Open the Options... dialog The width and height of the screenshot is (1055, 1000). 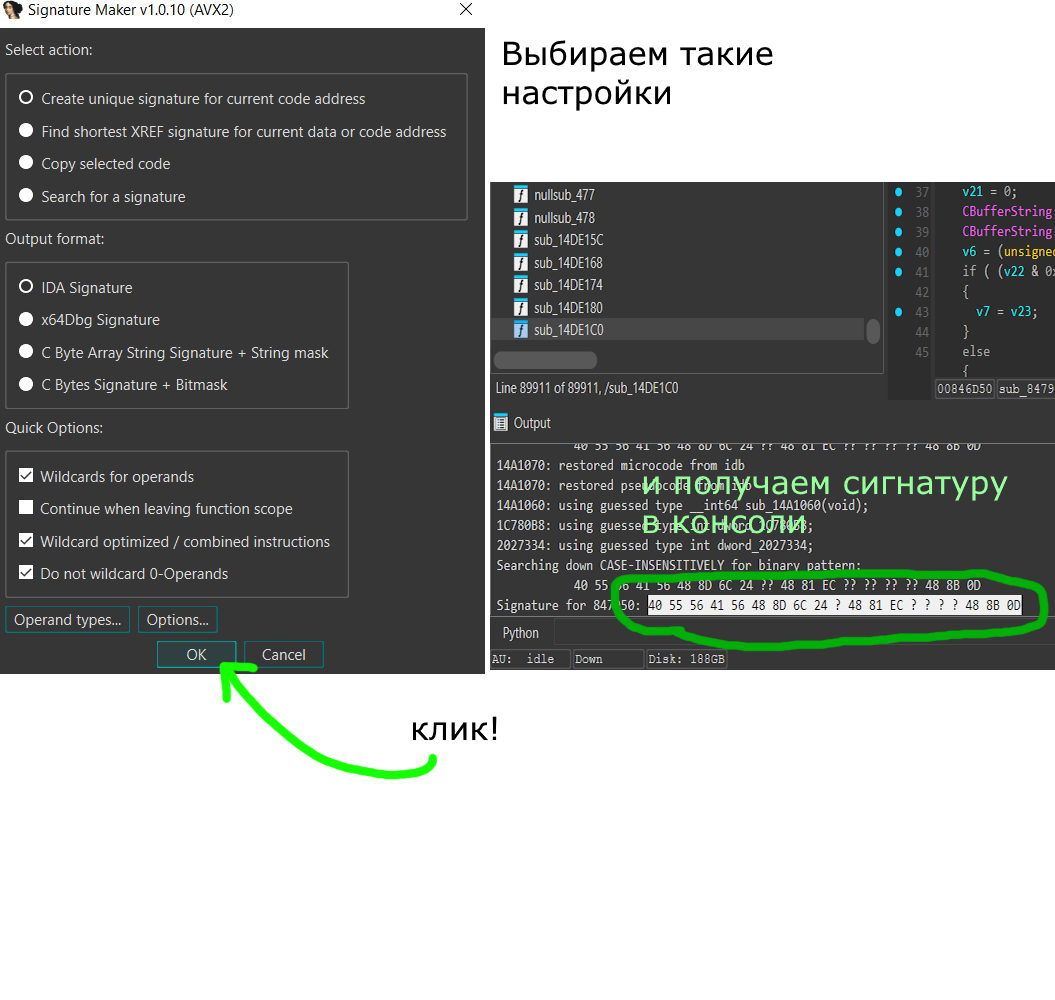click(178, 620)
